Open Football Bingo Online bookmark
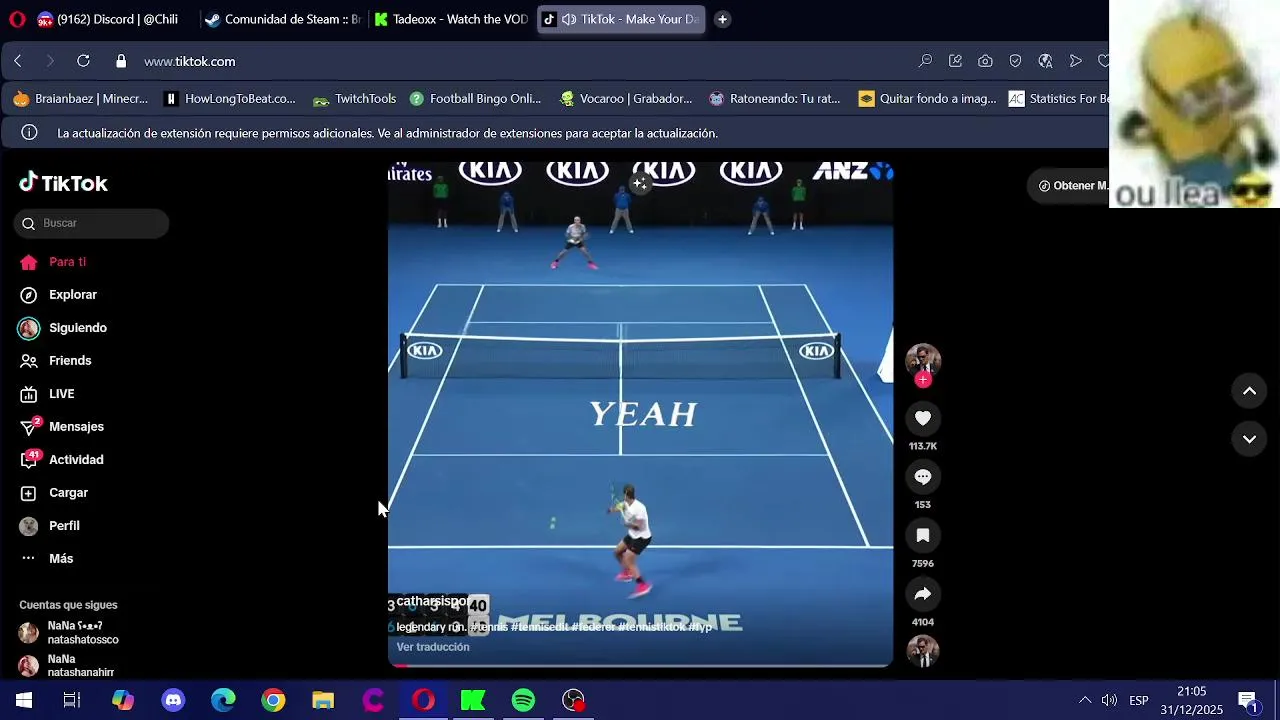 coord(475,99)
